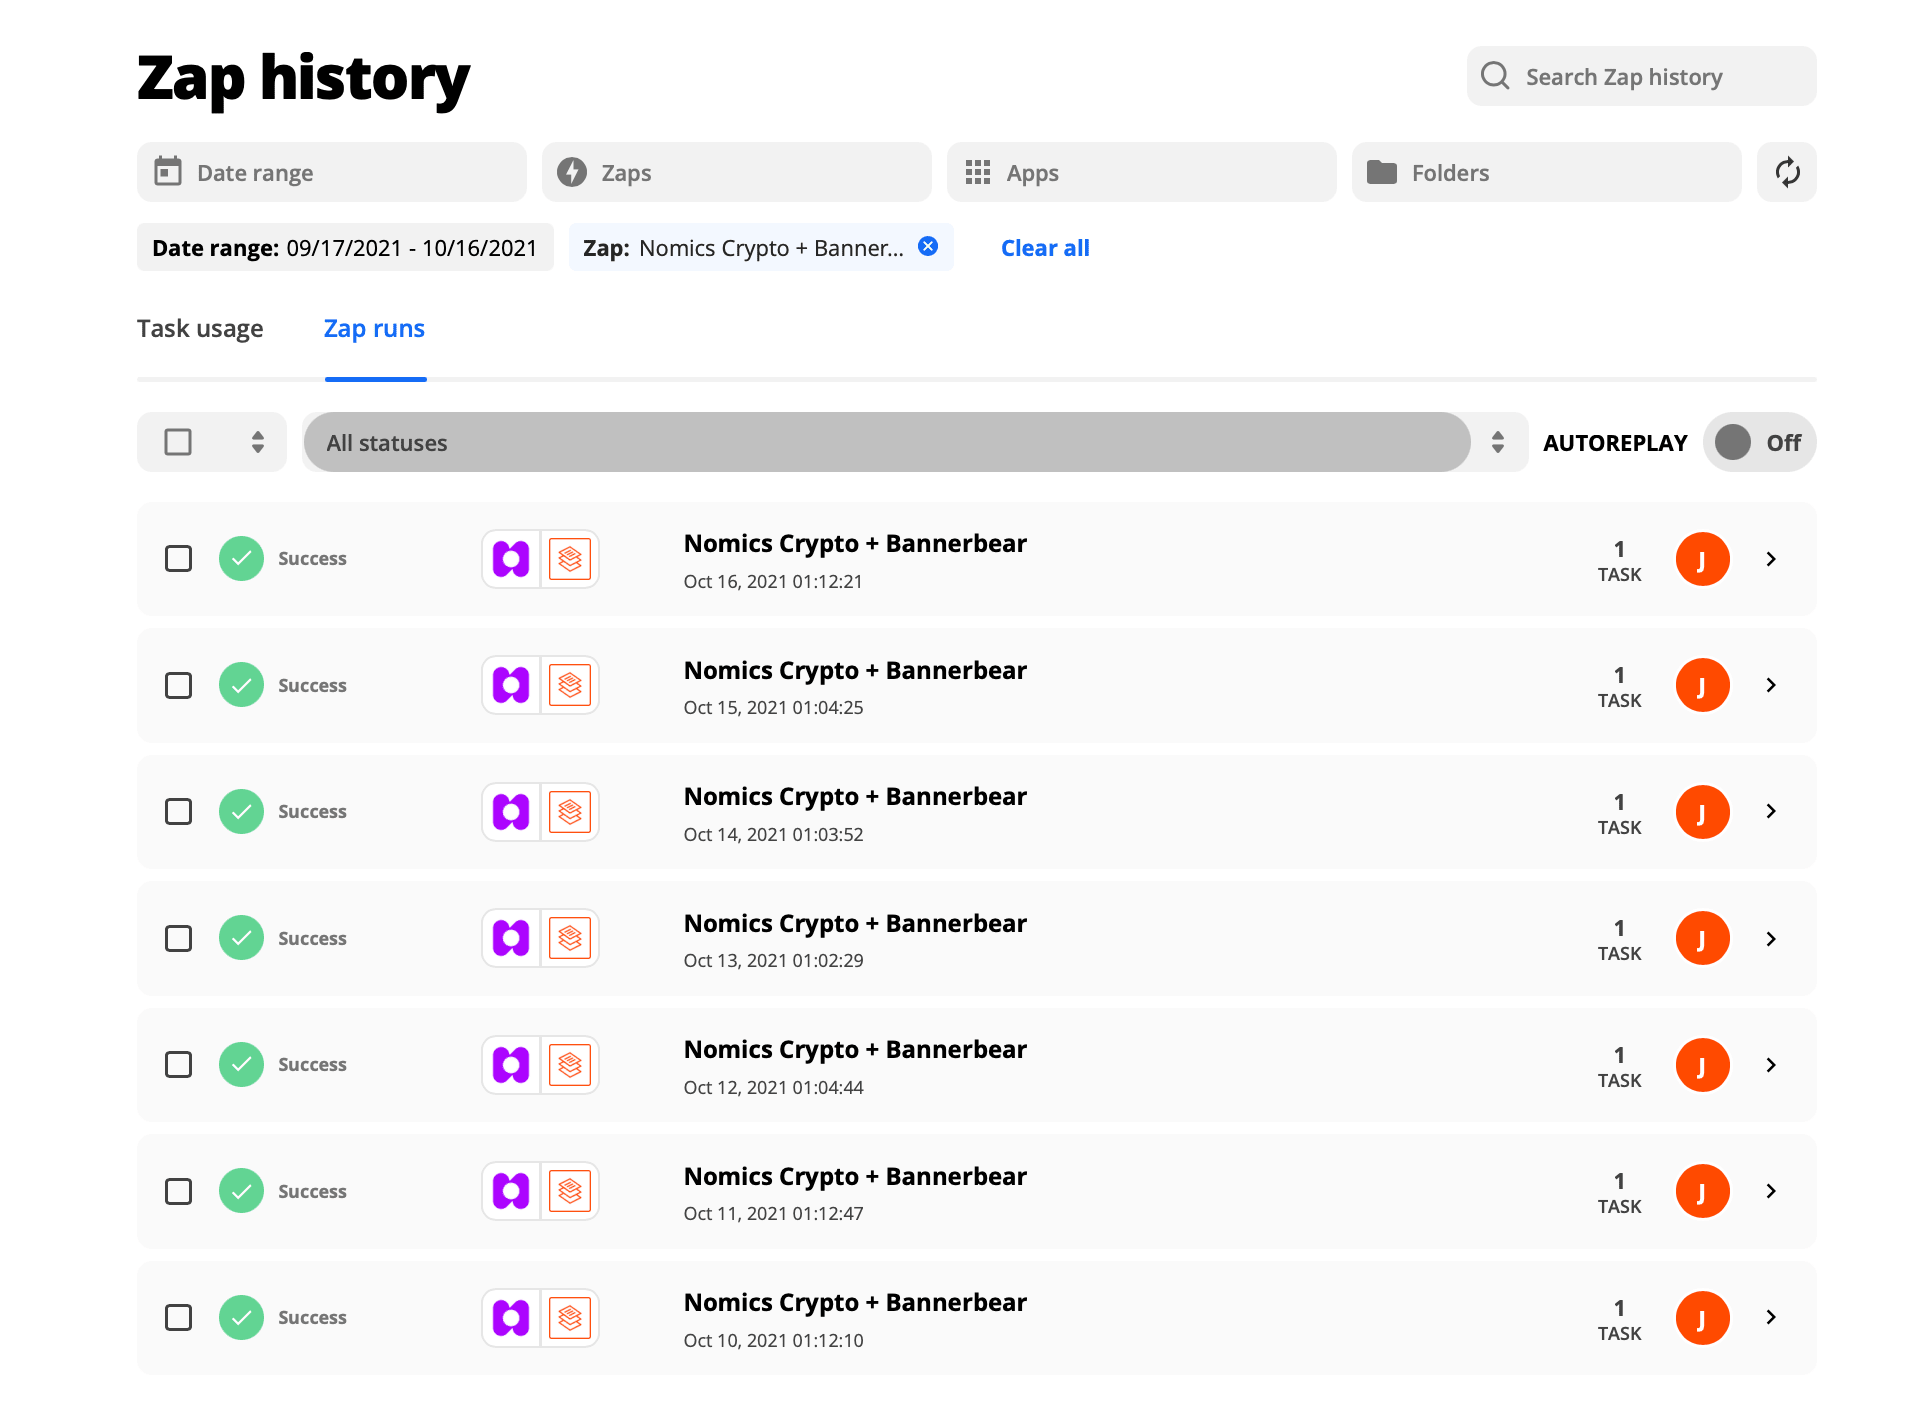Select the Oct 12, 2021 01:04:44 run checkbox
The width and height of the screenshot is (1932, 1428).
(x=178, y=1064)
